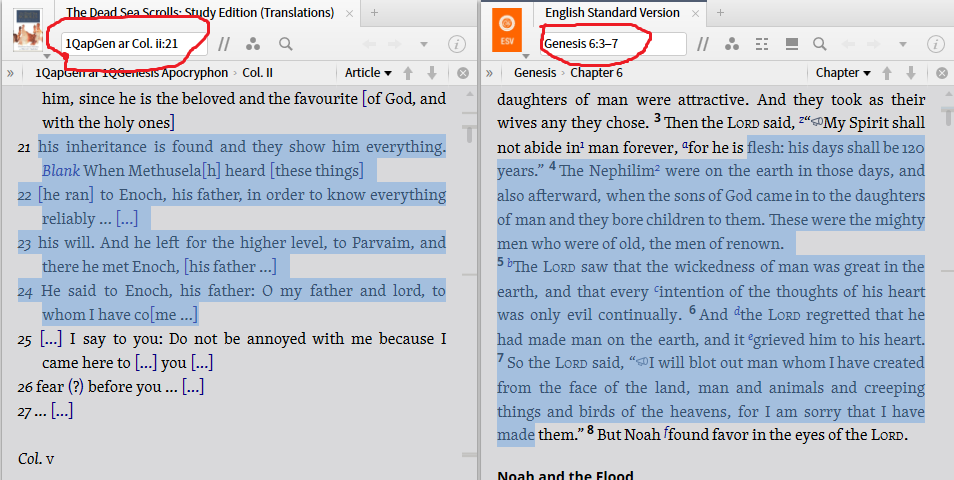This screenshot has height=480, width=954.
Task: Open history dropdown in Dead Sea Scrolls panel
Action: [424, 44]
